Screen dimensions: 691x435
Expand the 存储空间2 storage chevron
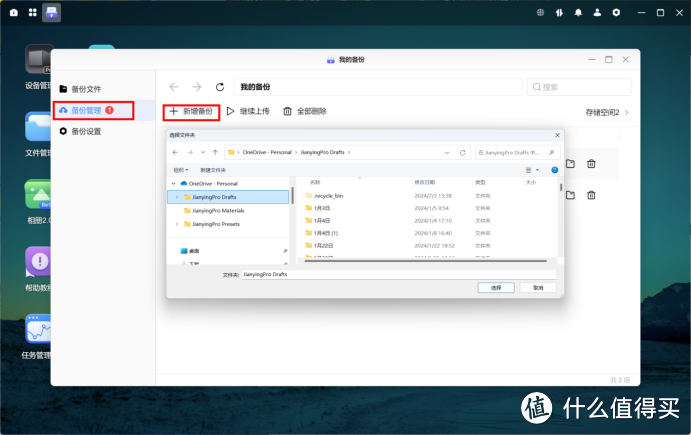pyautogui.click(x=627, y=112)
